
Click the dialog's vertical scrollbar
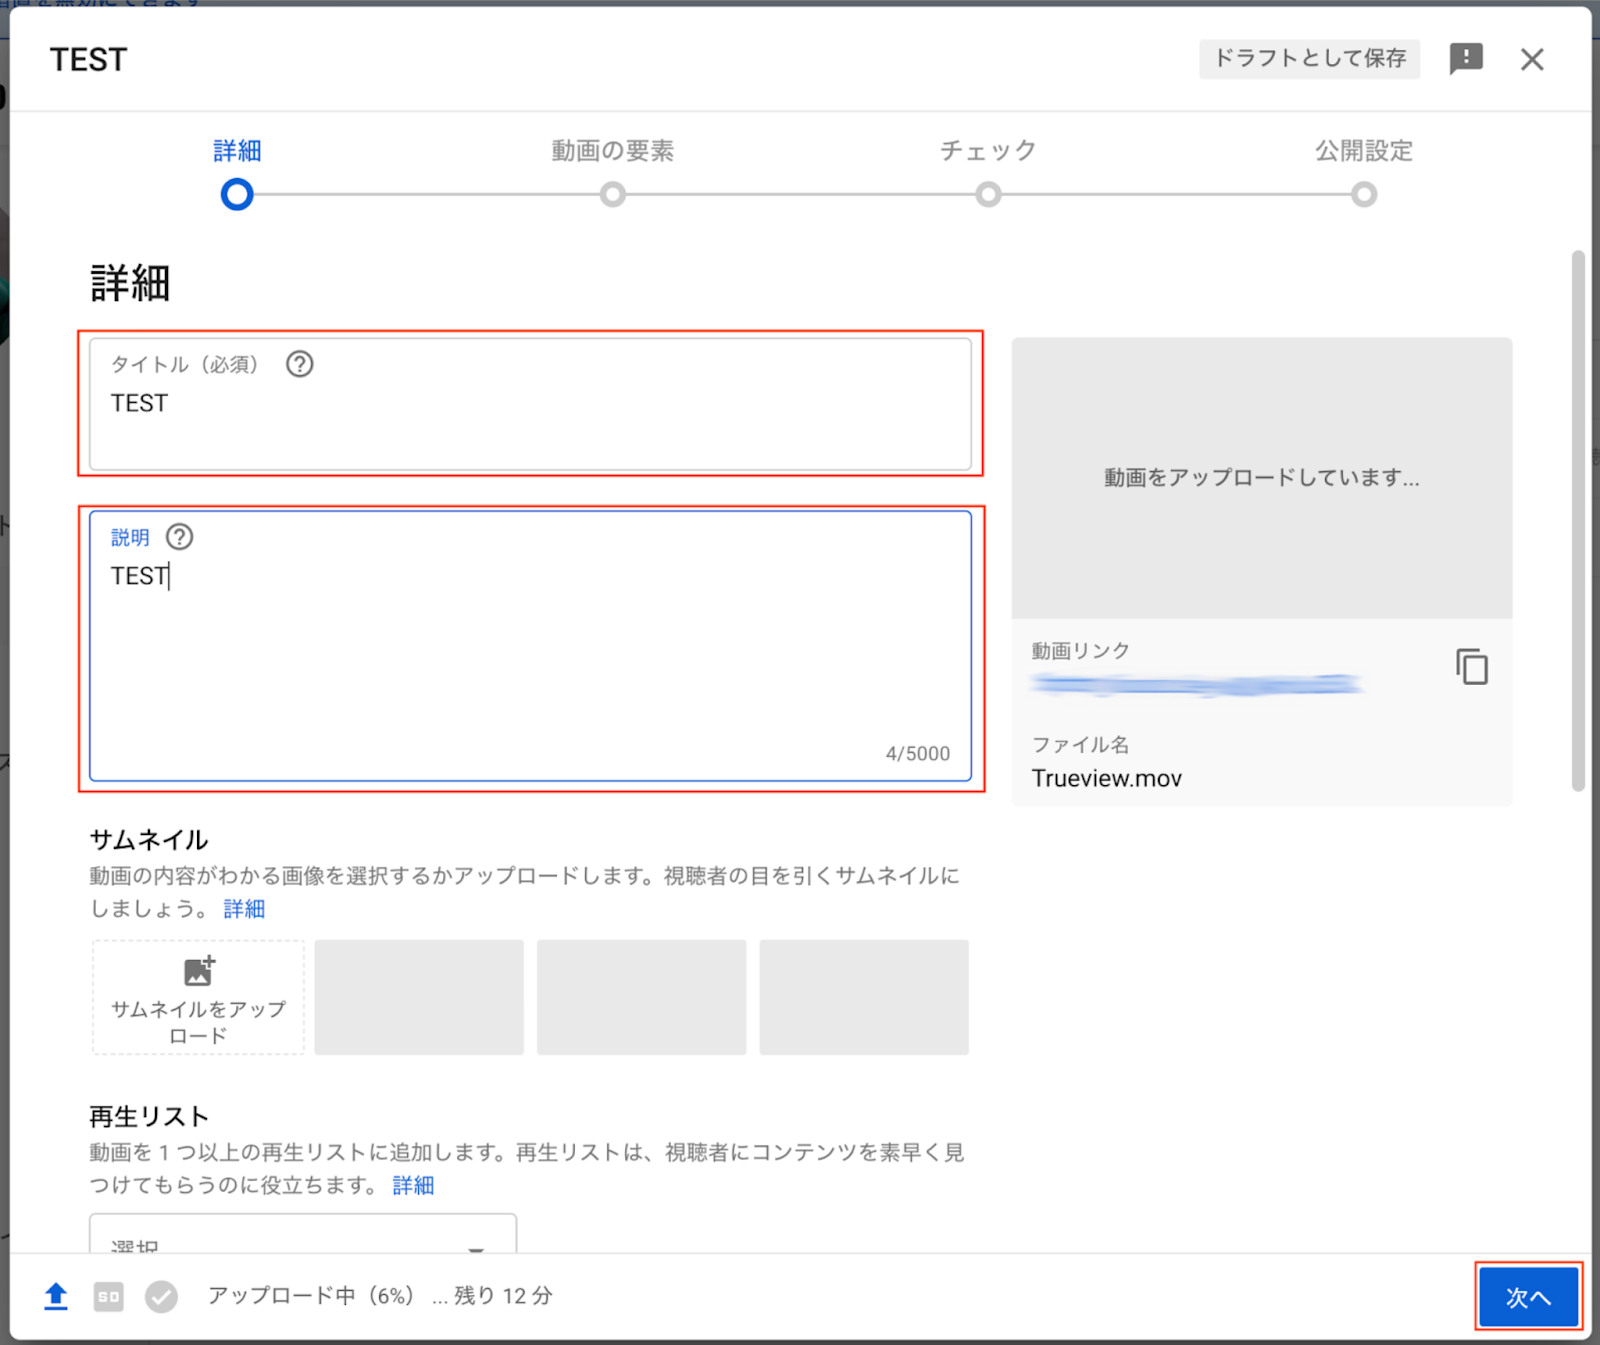coord(1578,520)
